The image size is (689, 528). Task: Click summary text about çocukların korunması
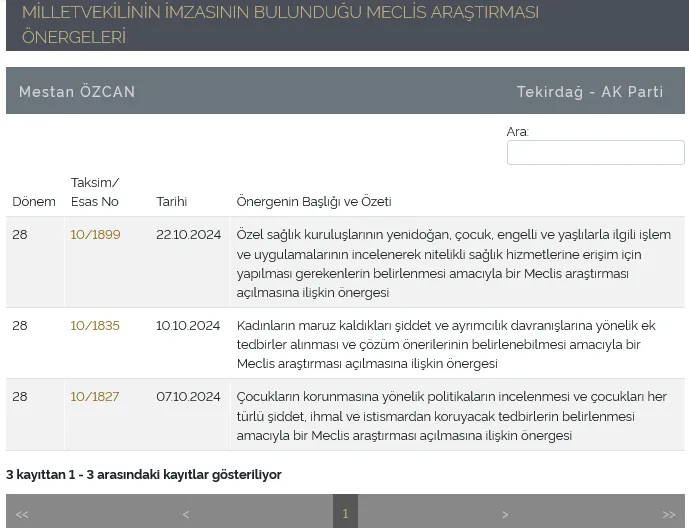pyautogui.click(x=451, y=416)
